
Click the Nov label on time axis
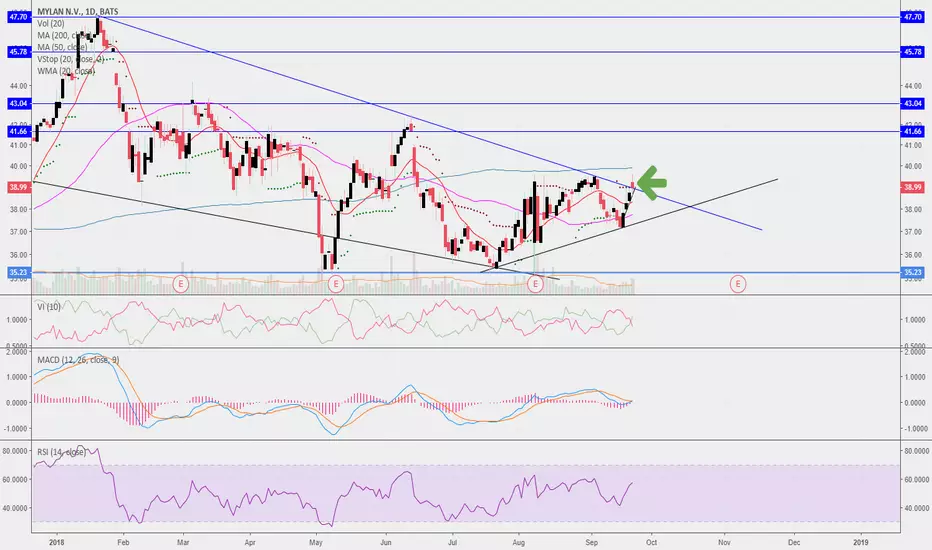click(x=724, y=542)
